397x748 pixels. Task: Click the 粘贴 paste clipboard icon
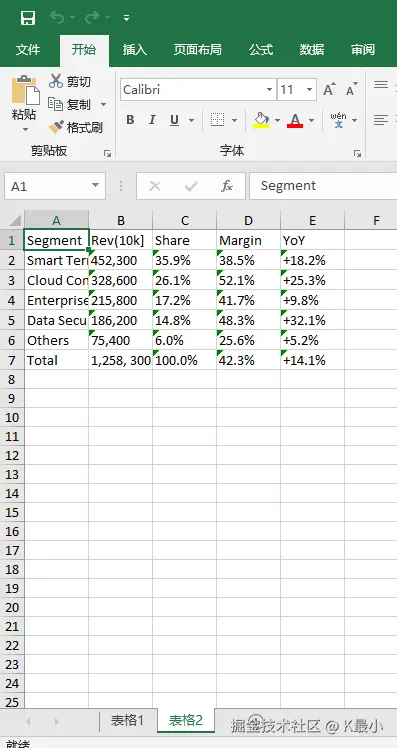pos(25,90)
